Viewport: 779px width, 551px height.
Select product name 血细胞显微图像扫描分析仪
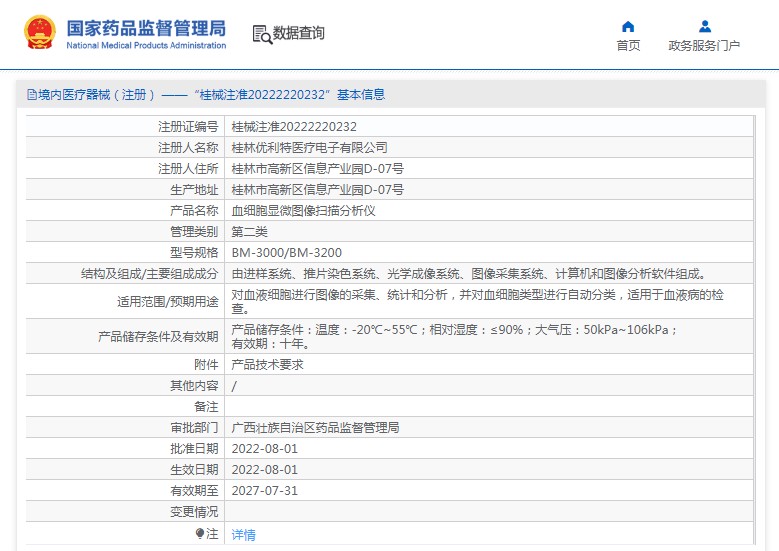pyautogui.click(x=304, y=211)
